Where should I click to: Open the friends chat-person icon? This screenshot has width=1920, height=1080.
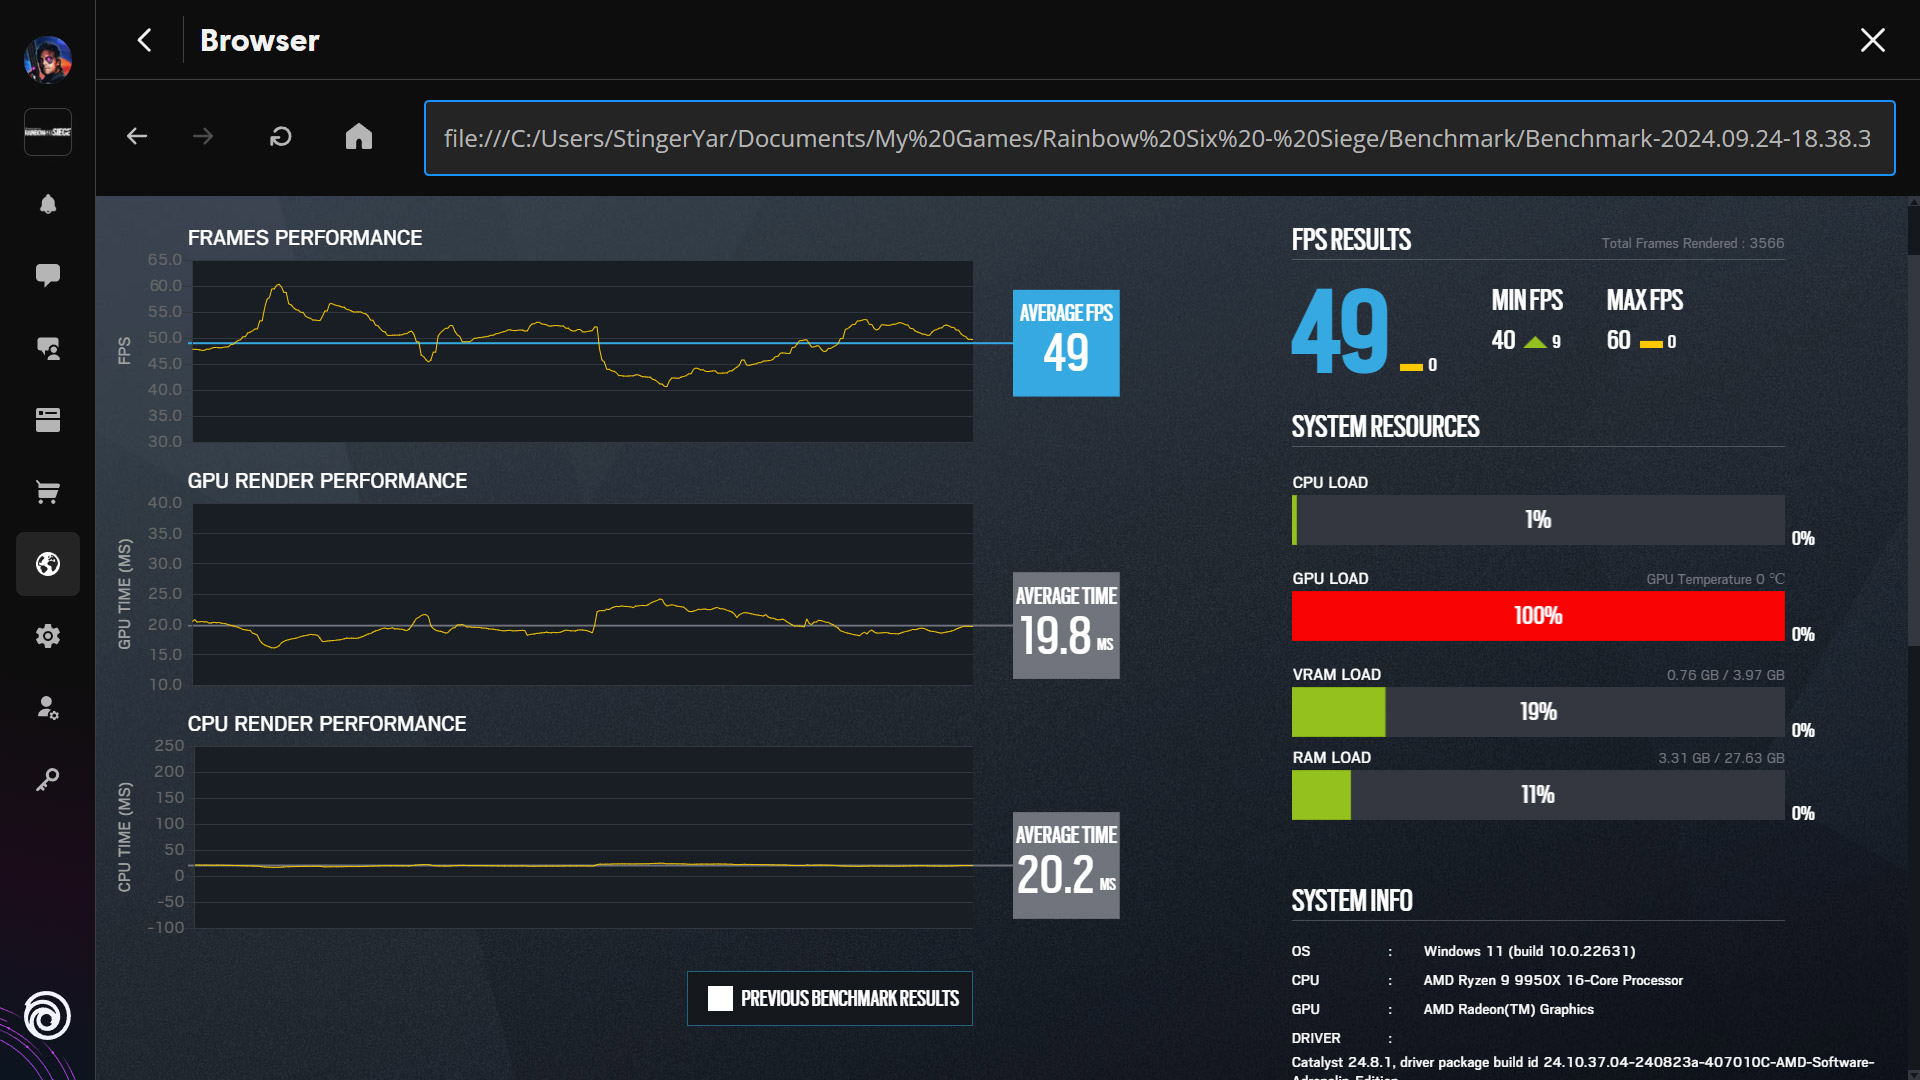(x=47, y=348)
